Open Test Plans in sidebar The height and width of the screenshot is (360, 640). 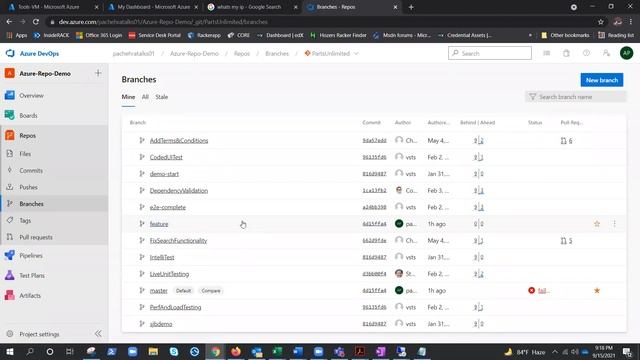pos(32,276)
